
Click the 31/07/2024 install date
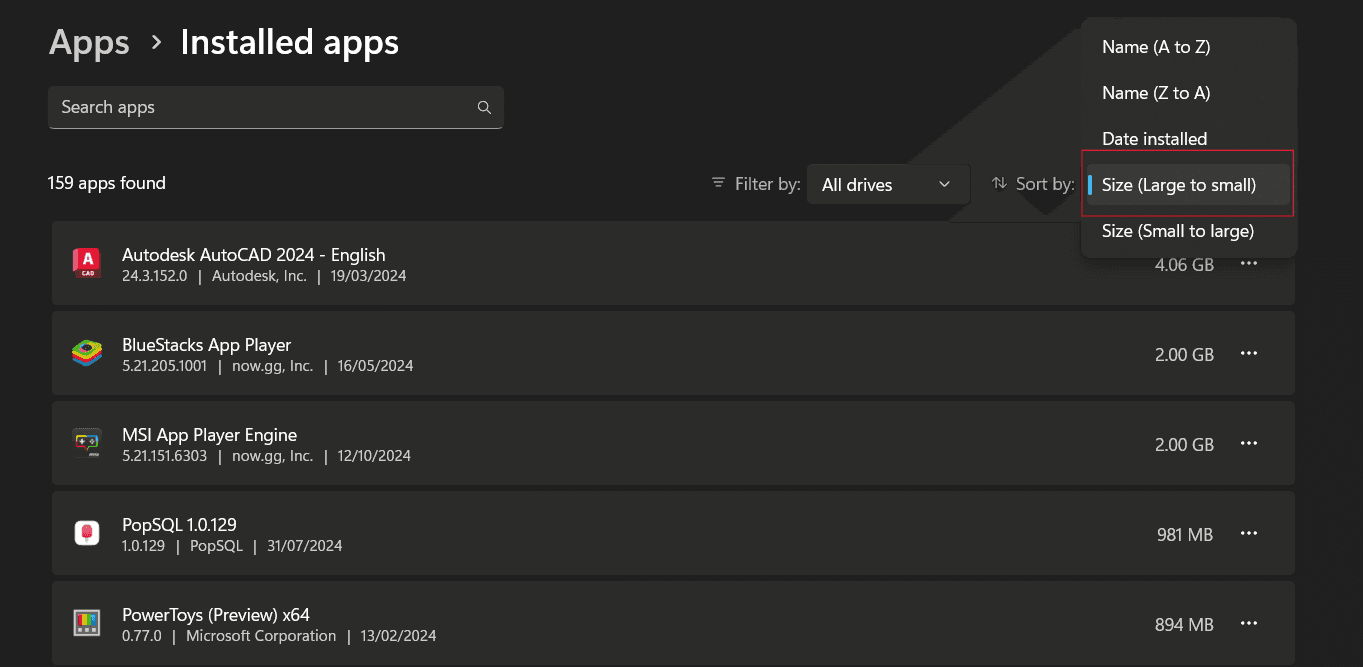pos(305,546)
